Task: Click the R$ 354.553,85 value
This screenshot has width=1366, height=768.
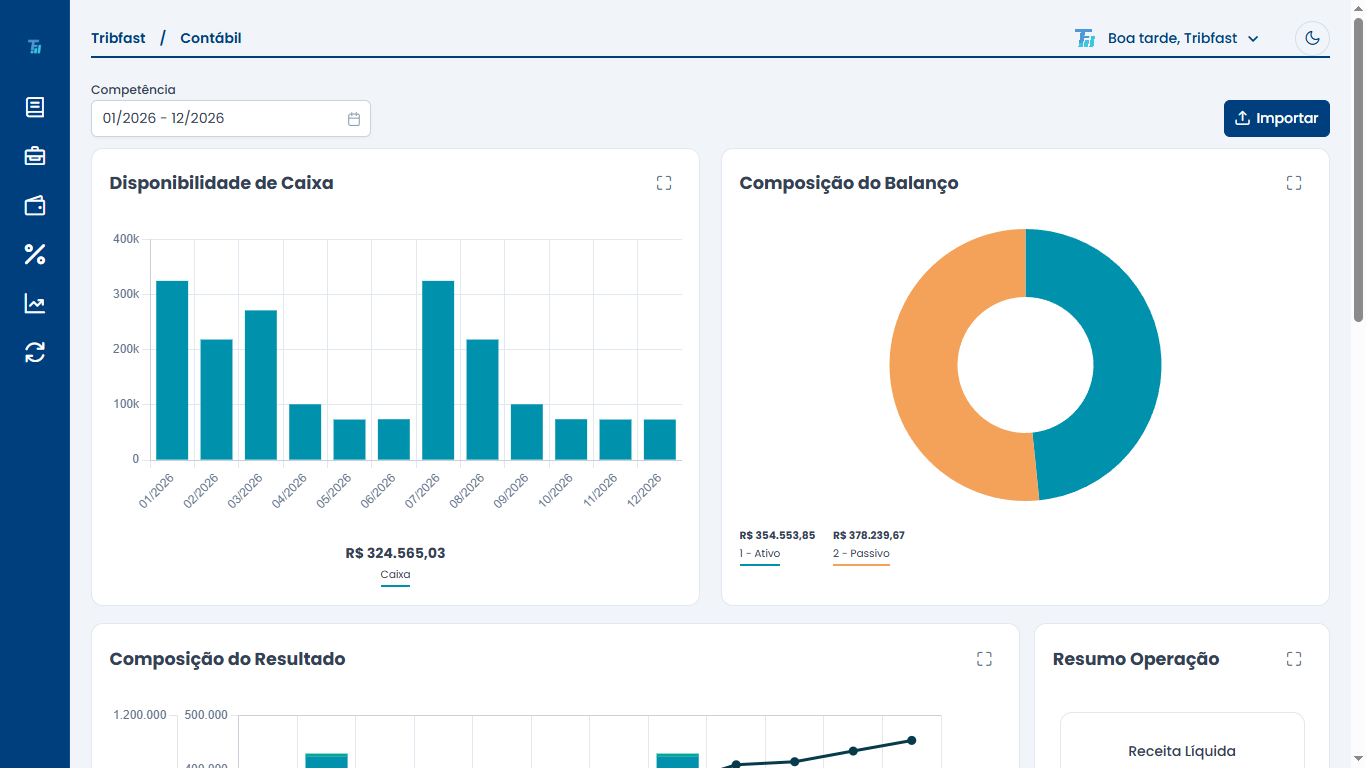Action: pos(777,535)
